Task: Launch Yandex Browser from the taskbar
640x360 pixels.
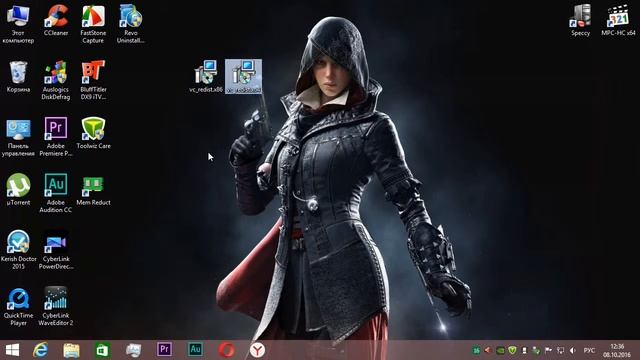Action: coord(257,350)
